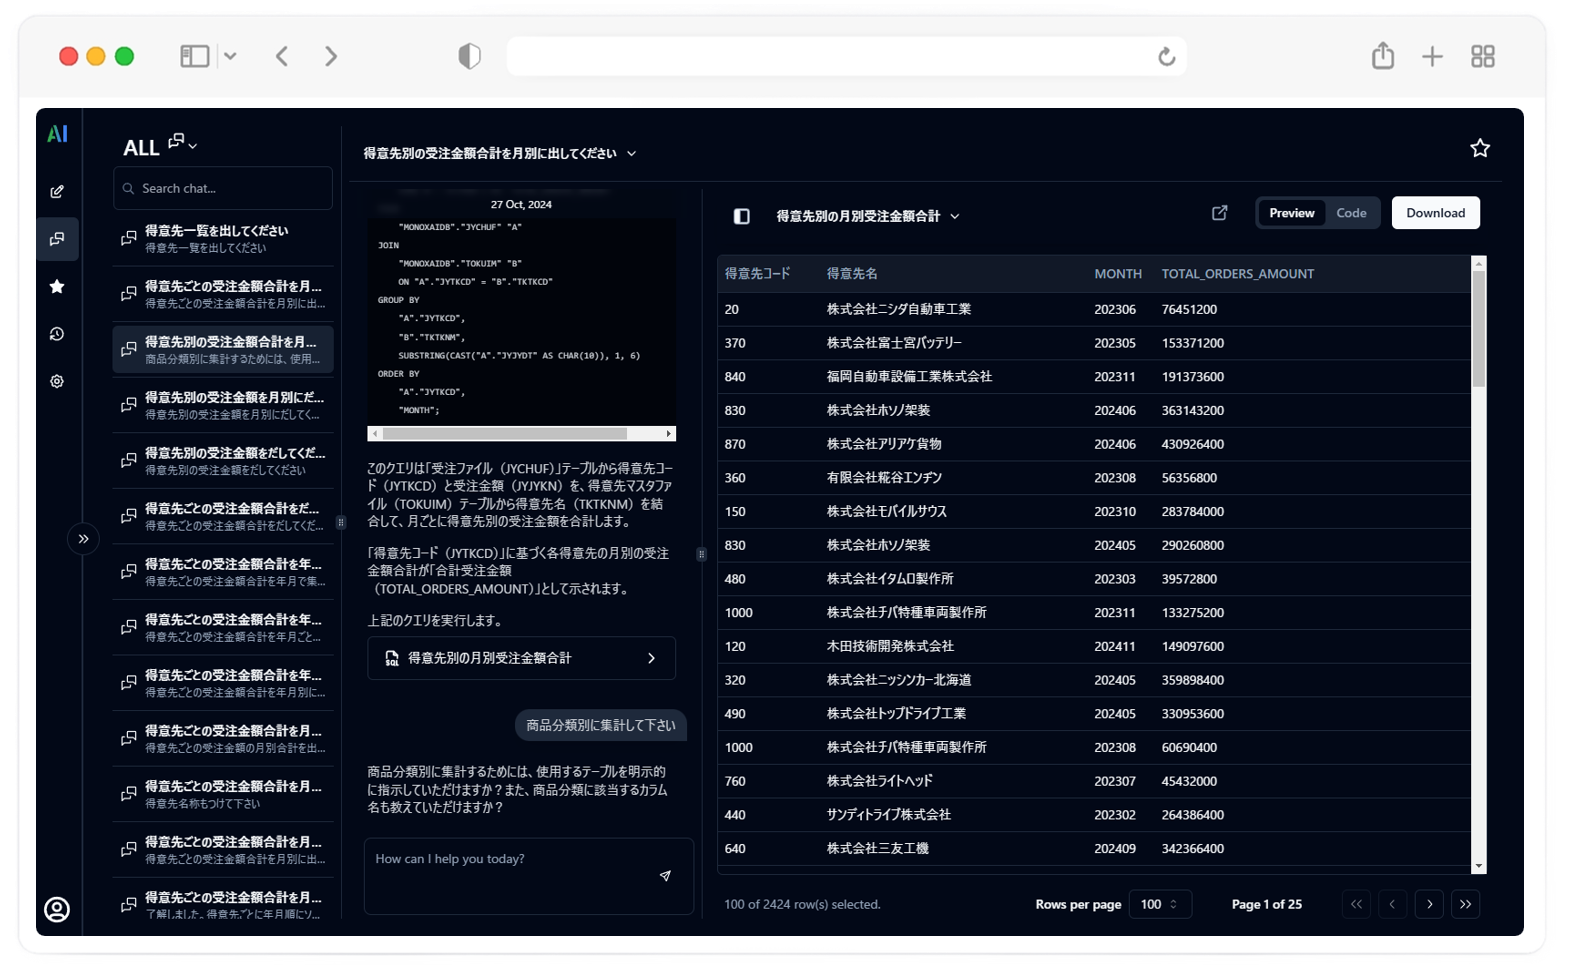1569x969 pixels.
Task: Send message with the paper plane icon
Action: (665, 876)
